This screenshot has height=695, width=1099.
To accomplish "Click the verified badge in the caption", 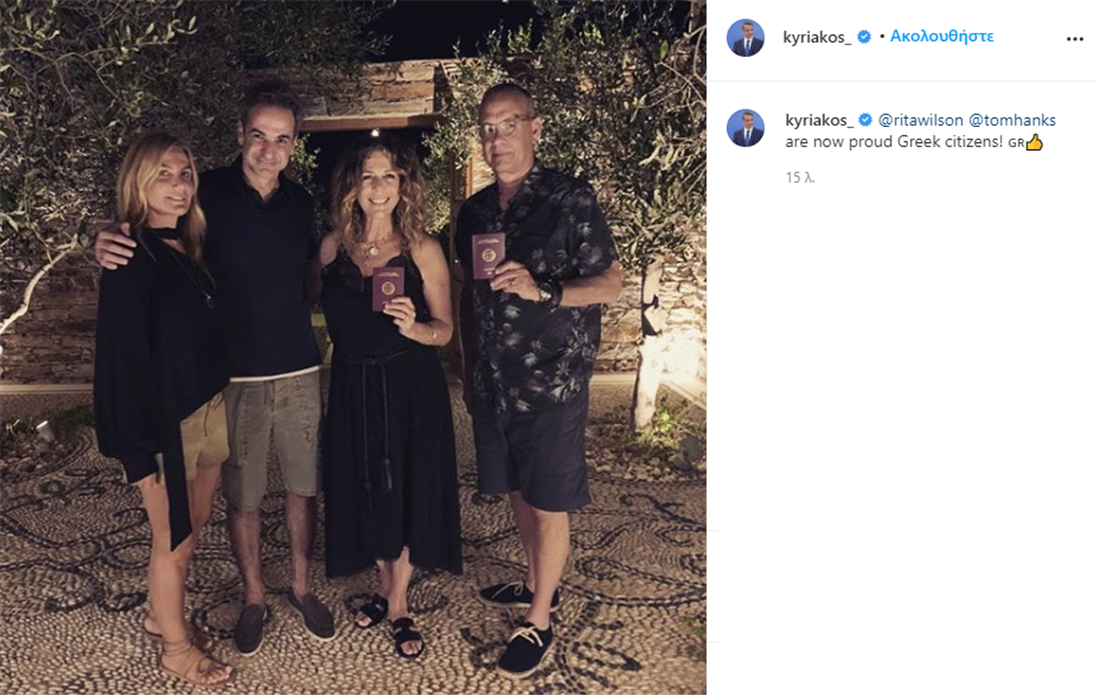I will click(x=866, y=120).
